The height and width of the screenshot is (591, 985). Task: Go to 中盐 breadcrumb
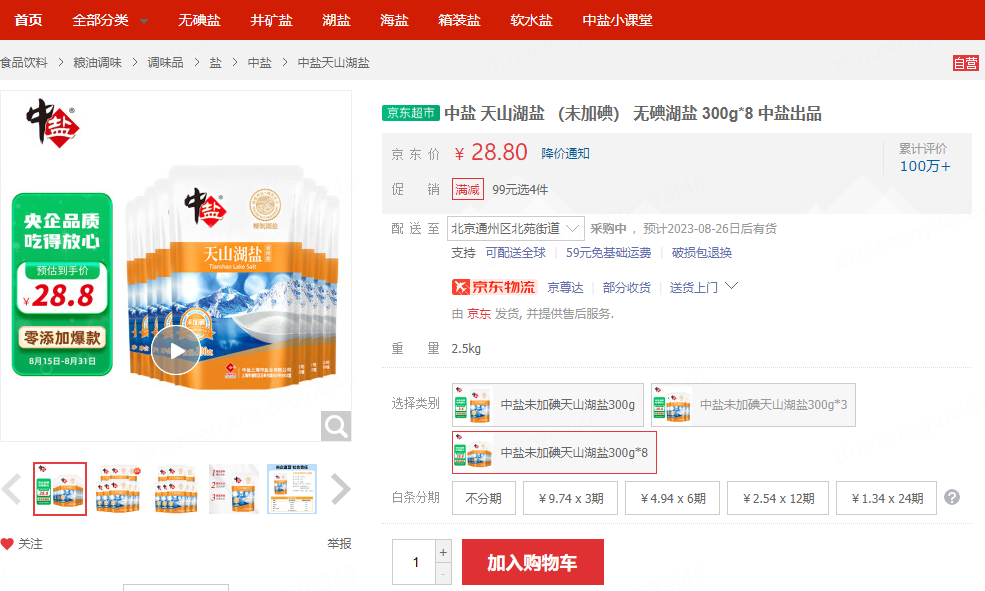pos(259,63)
